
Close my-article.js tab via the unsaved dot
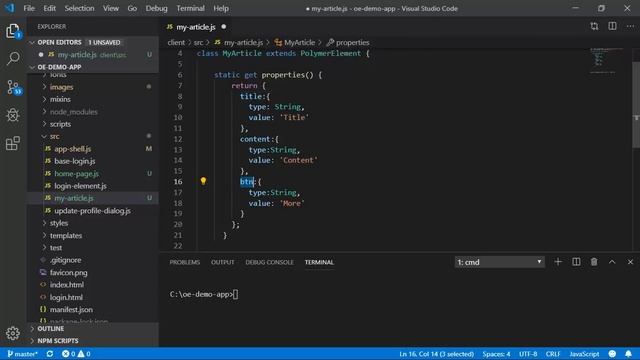point(224,27)
